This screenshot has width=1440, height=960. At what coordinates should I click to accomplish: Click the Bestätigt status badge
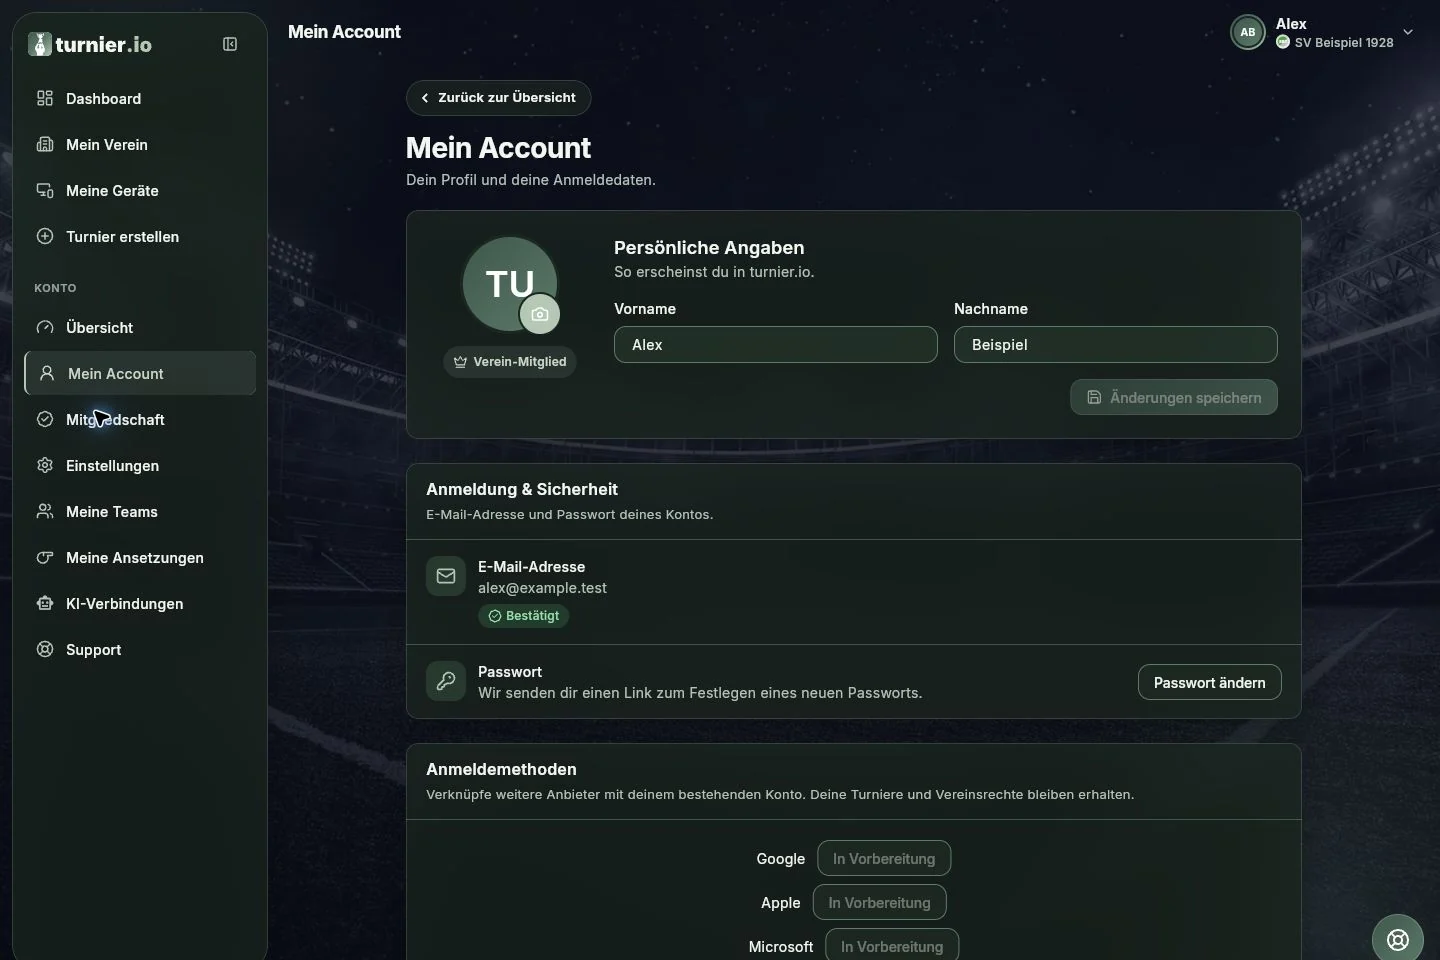pos(523,616)
